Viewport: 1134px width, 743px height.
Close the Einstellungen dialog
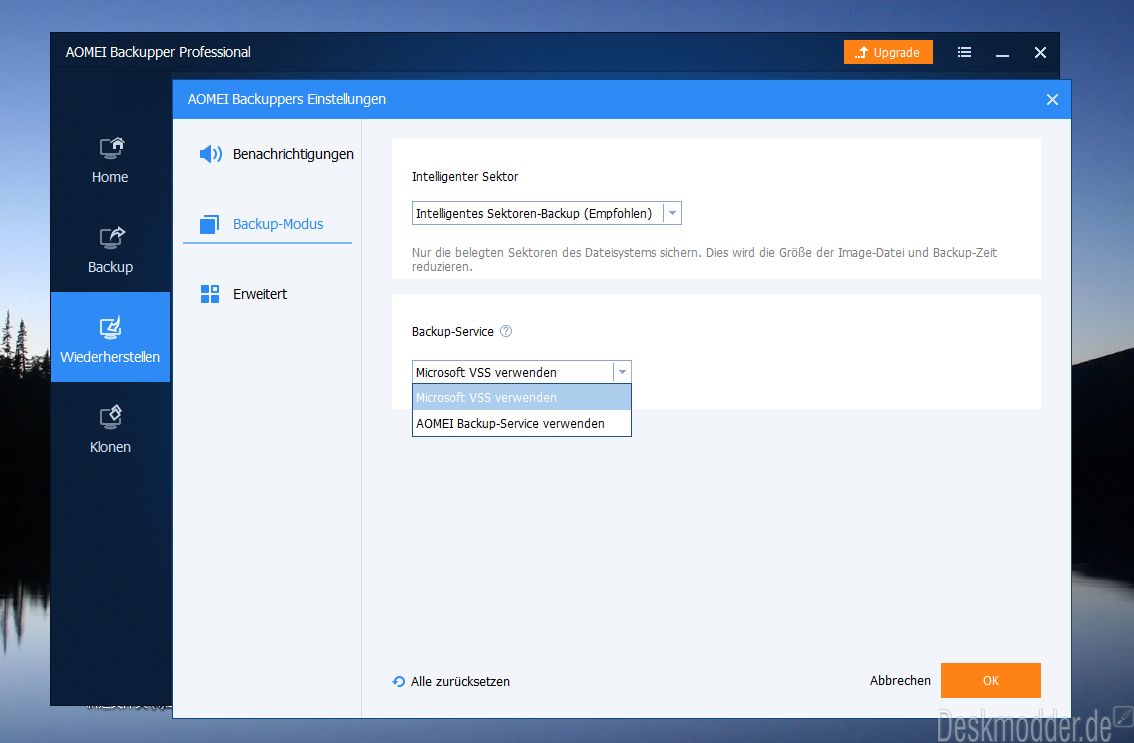tap(1052, 100)
